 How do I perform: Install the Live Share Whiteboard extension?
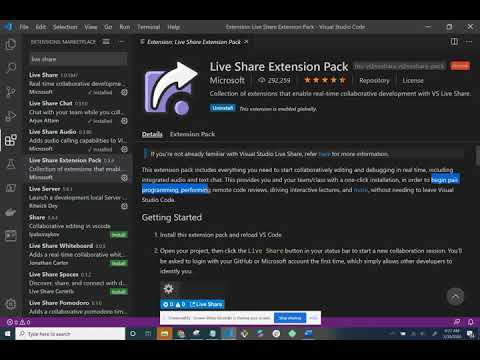tap(119, 263)
